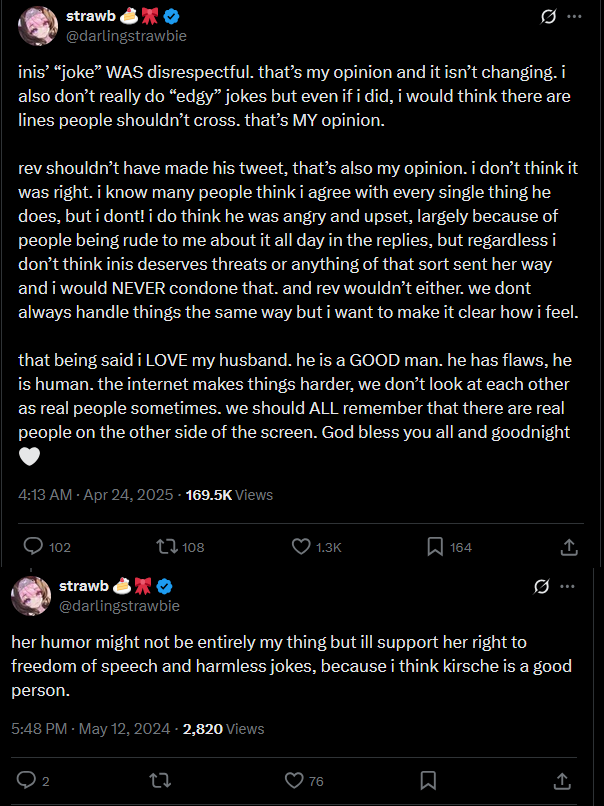604x806 pixels.
Task: Bookmark the bottom tweet about kirsche
Action: pos(428,780)
